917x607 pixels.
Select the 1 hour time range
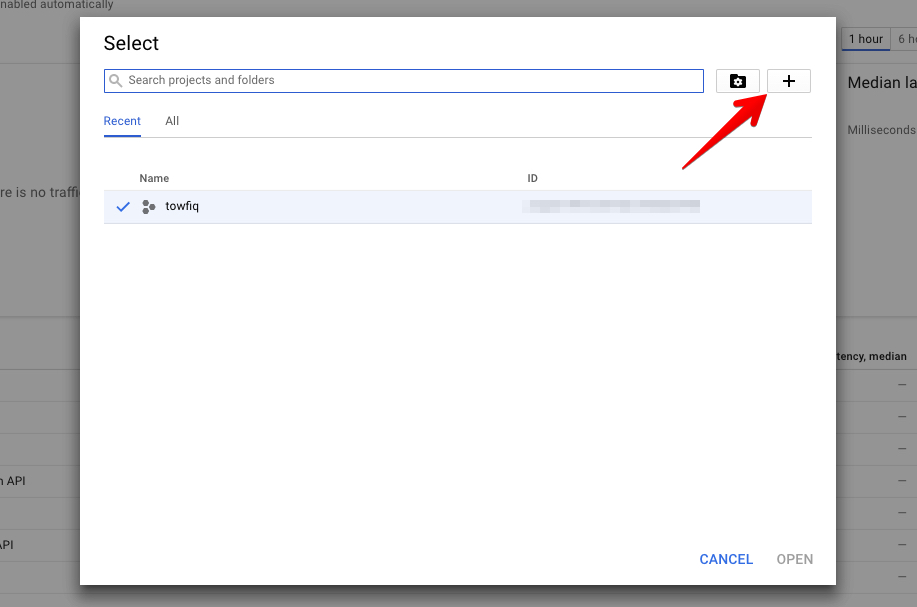pyautogui.click(x=865, y=39)
